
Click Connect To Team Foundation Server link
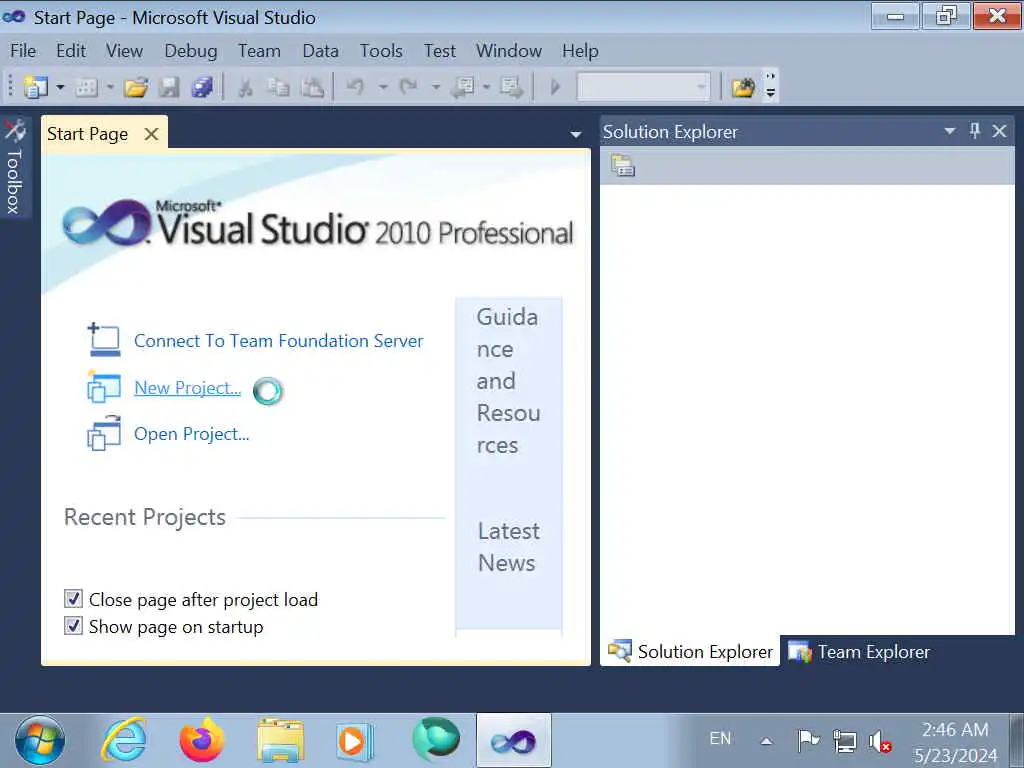(279, 341)
